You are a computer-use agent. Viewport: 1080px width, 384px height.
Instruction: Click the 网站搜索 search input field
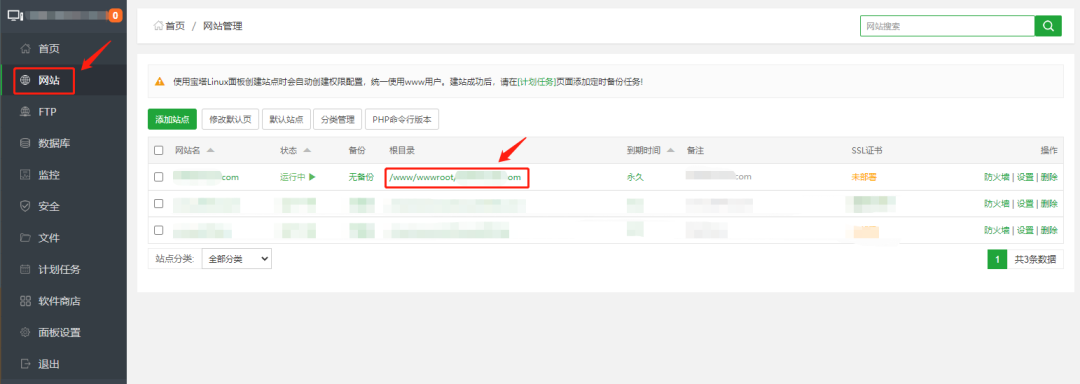pyautogui.click(x=947, y=26)
